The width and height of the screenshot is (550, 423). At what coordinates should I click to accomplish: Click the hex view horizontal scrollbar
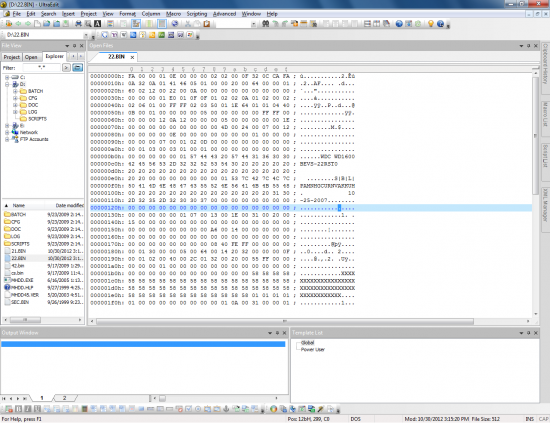[x=285, y=321]
